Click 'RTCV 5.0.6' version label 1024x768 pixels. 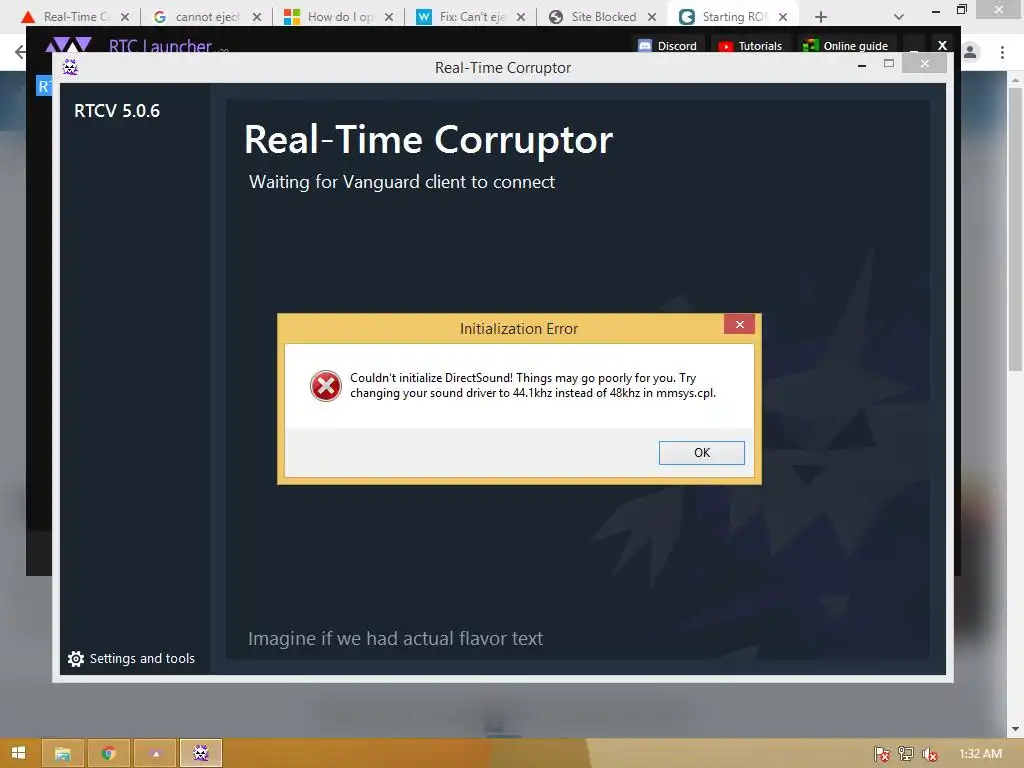pyautogui.click(x=117, y=111)
